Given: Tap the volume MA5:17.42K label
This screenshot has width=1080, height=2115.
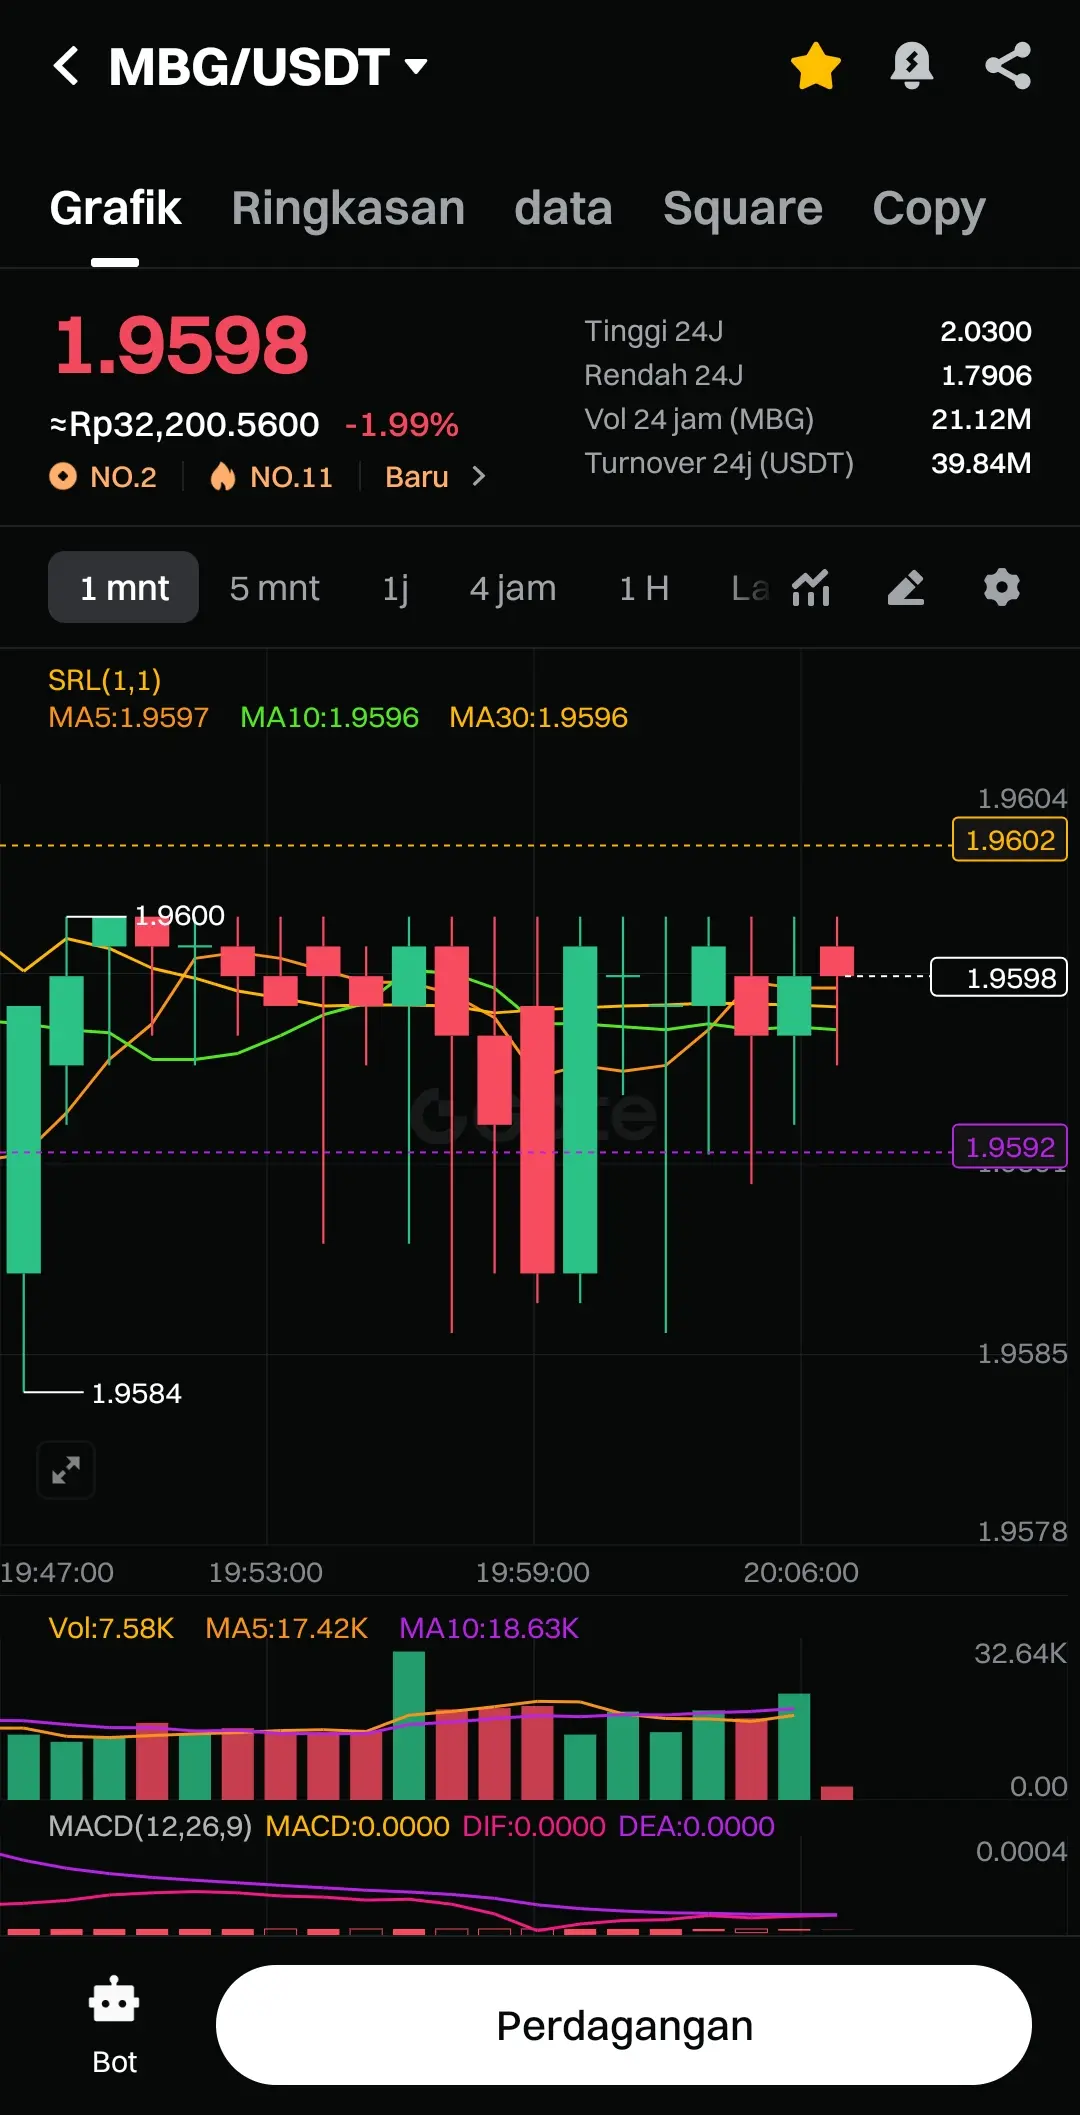Looking at the screenshot, I should [x=286, y=1628].
